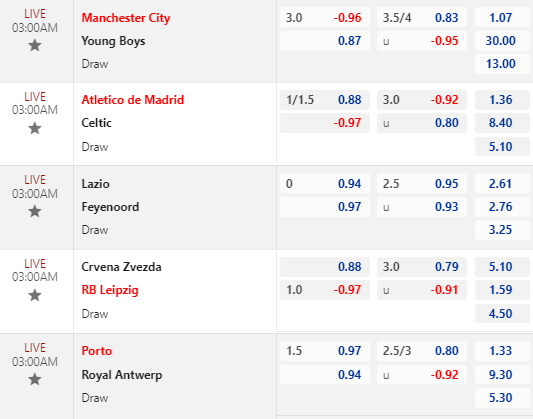Mark Crvena Zvezda vs RB Leipzig as favorite

[35, 295]
